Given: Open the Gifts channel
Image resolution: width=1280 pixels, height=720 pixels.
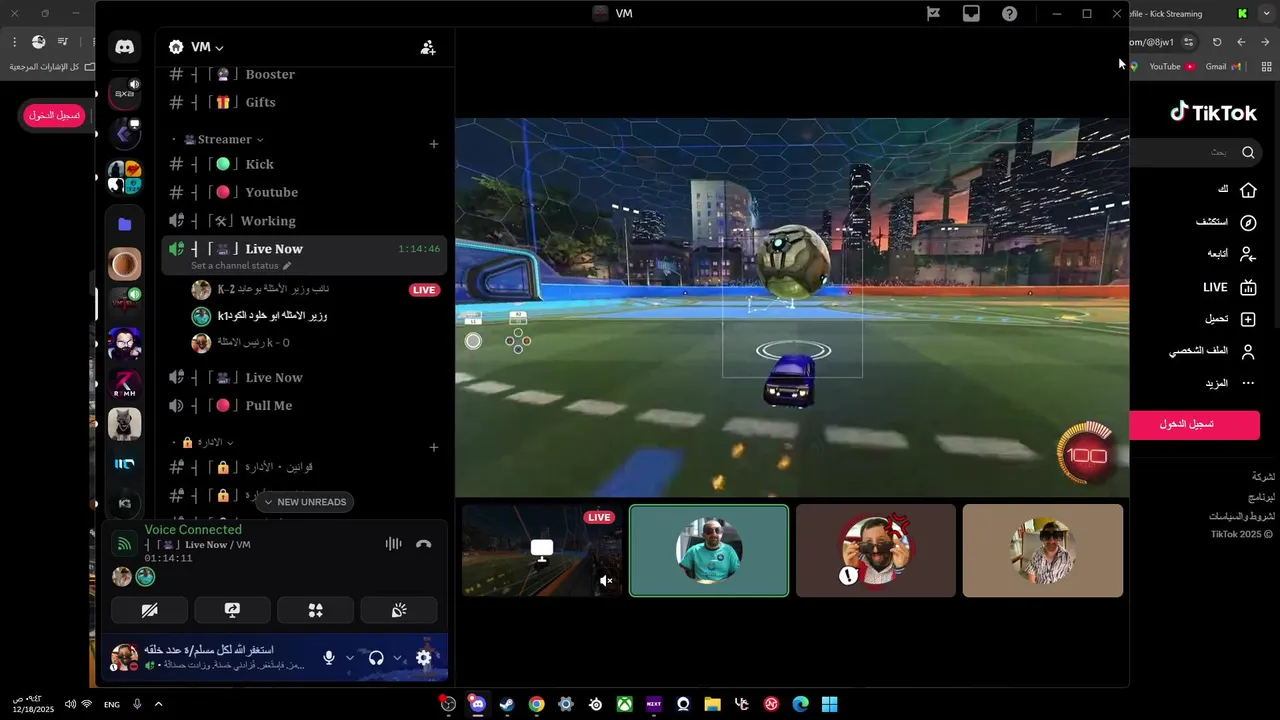Looking at the screenshot, I should (x=304, y=102).
